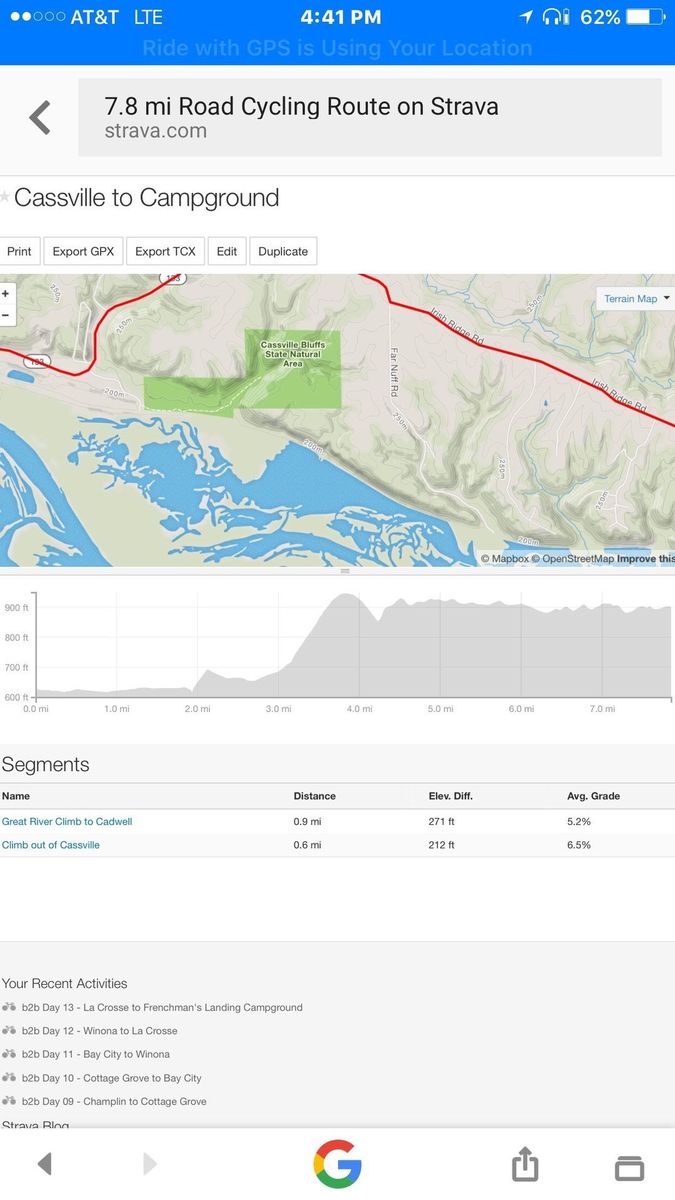Click the map and elevation divider handle
The height and width of the screenshot is (1200, 675).
345,571
